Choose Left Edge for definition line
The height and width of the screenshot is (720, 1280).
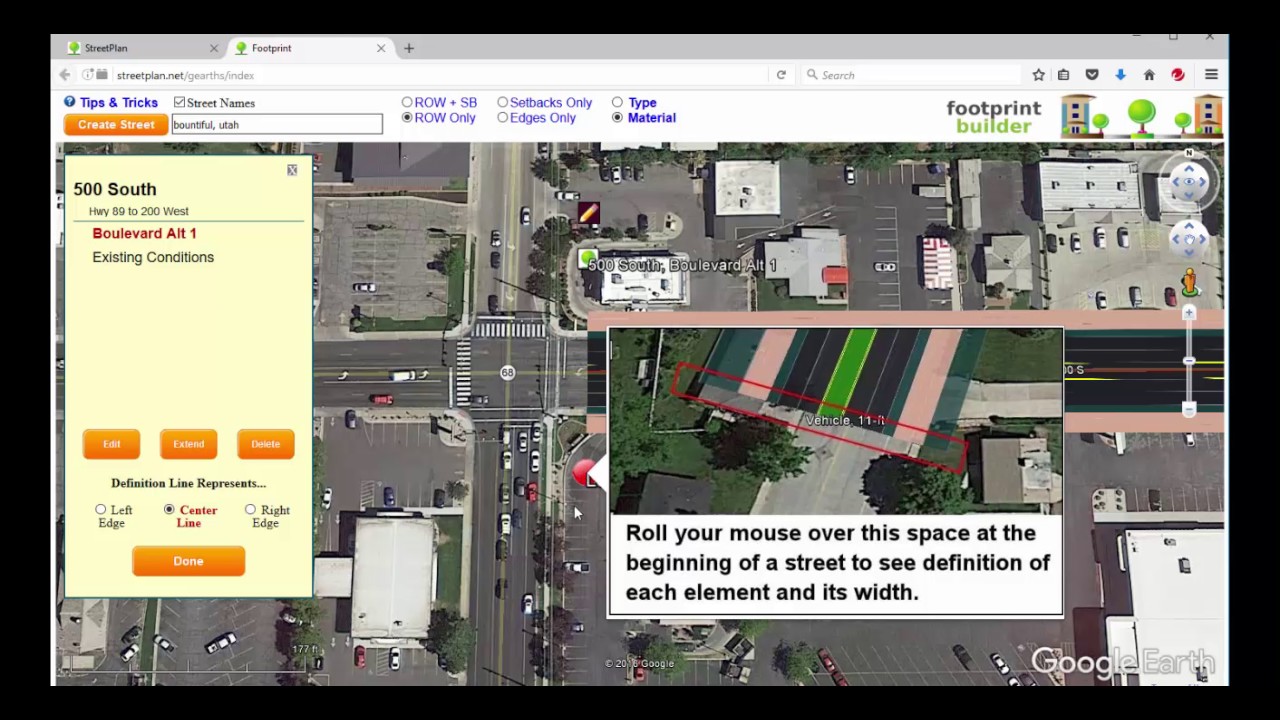click(x=100, y=510)
